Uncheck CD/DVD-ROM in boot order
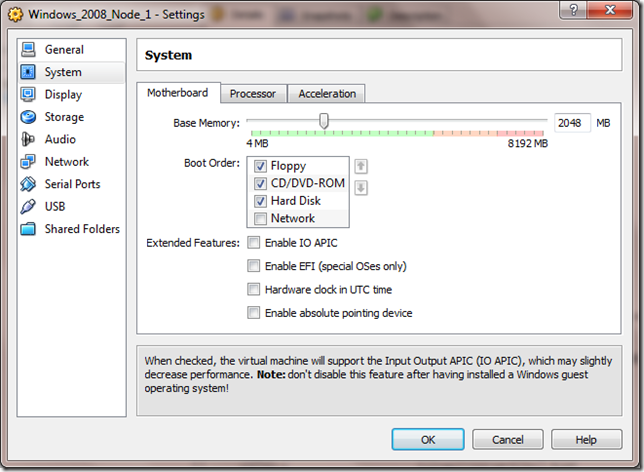Screen dimensions: 644x472 (260, 183)
